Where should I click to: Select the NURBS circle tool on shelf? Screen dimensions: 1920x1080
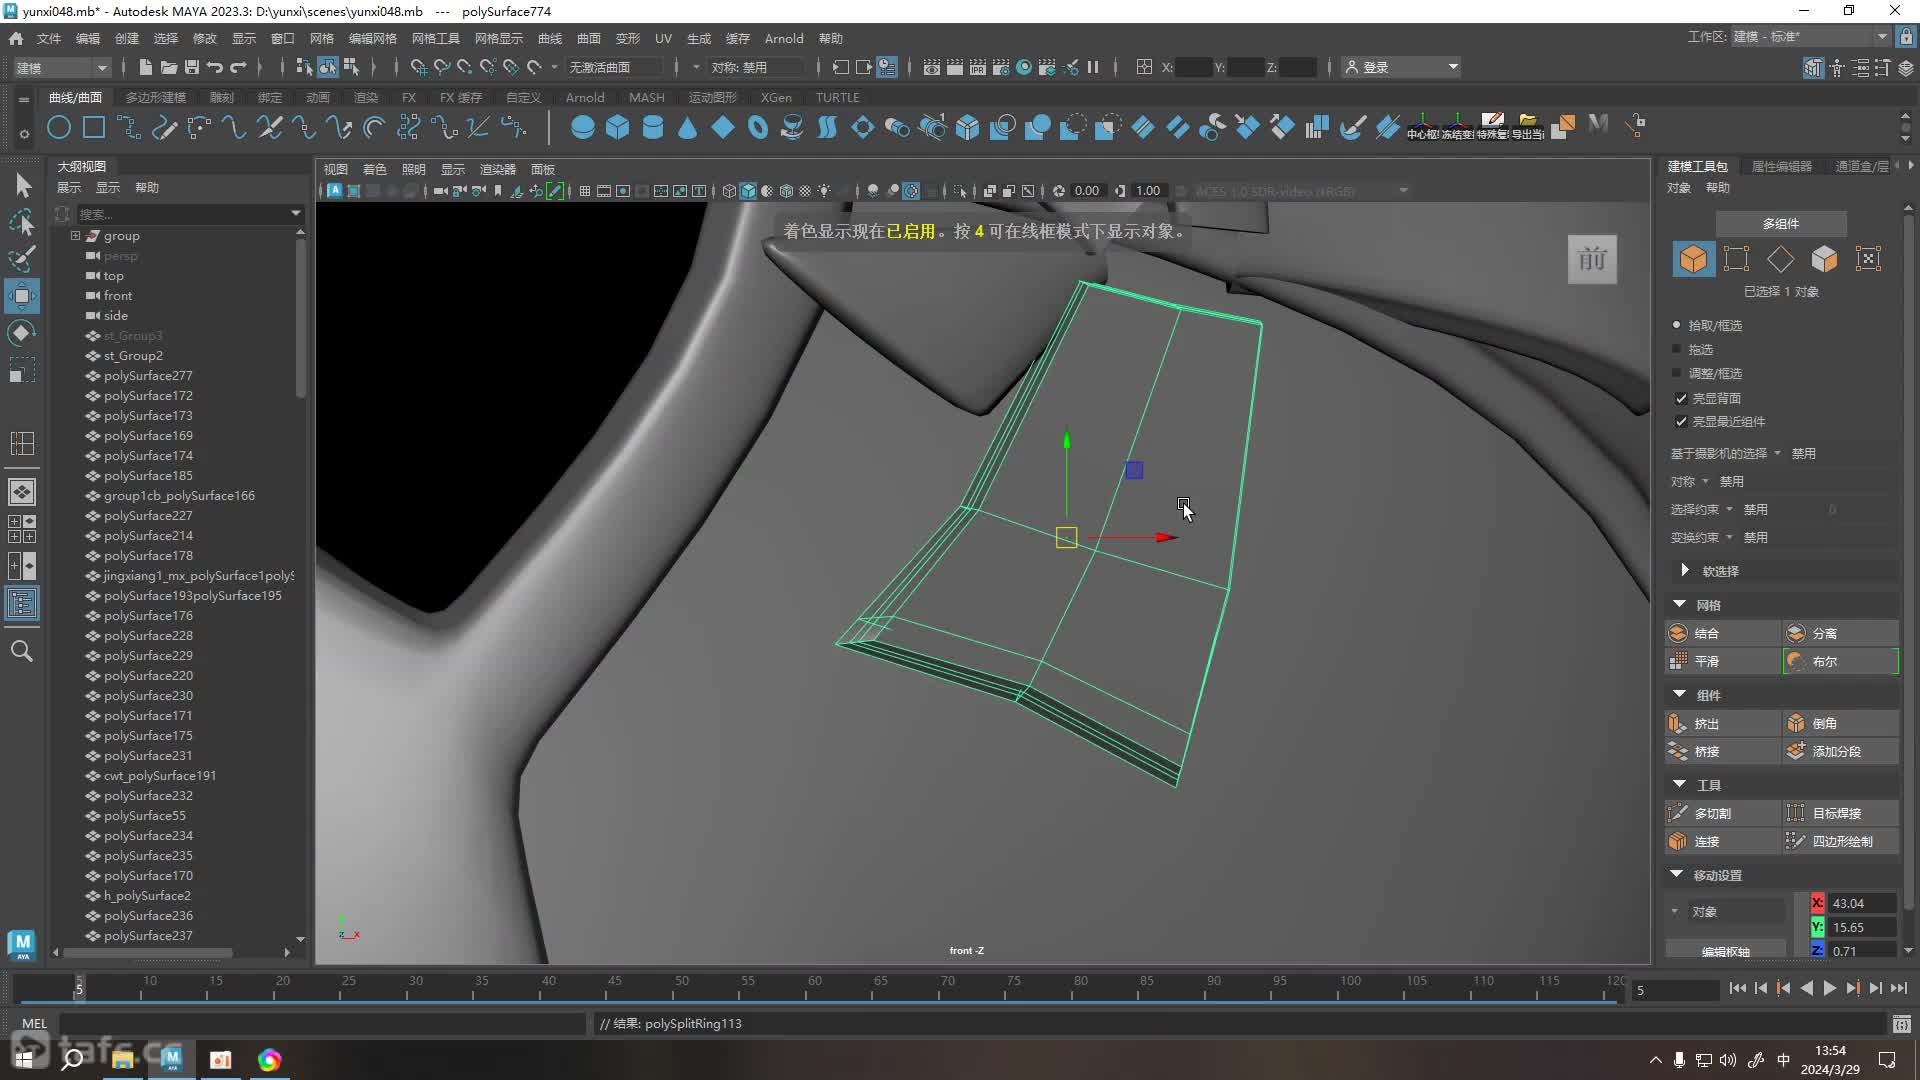pos(59,127)
